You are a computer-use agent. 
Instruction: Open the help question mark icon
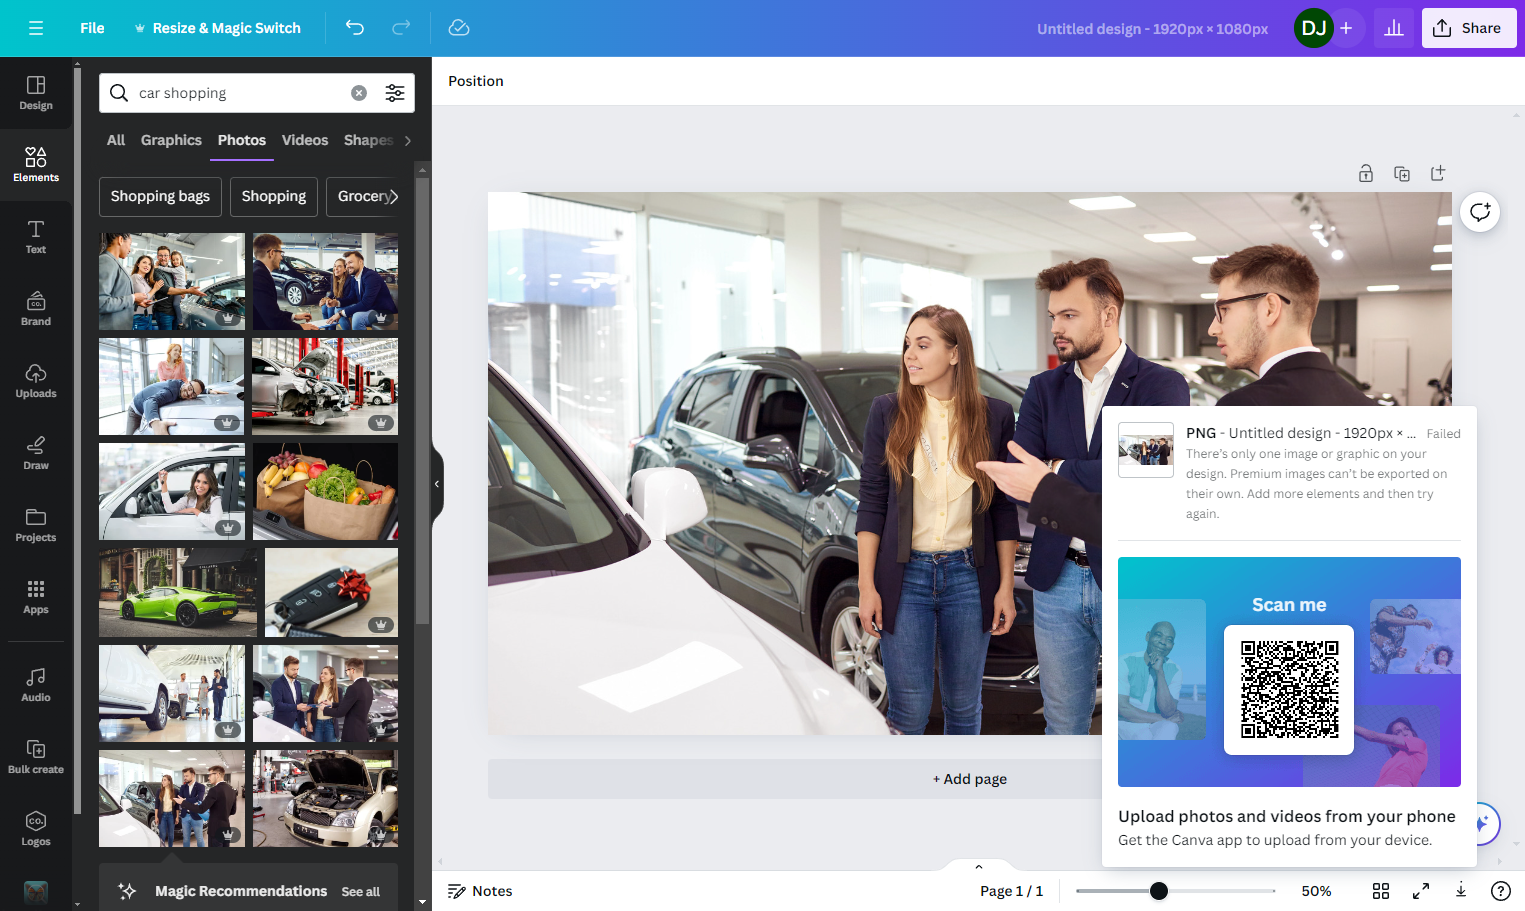coord(1501,891)
